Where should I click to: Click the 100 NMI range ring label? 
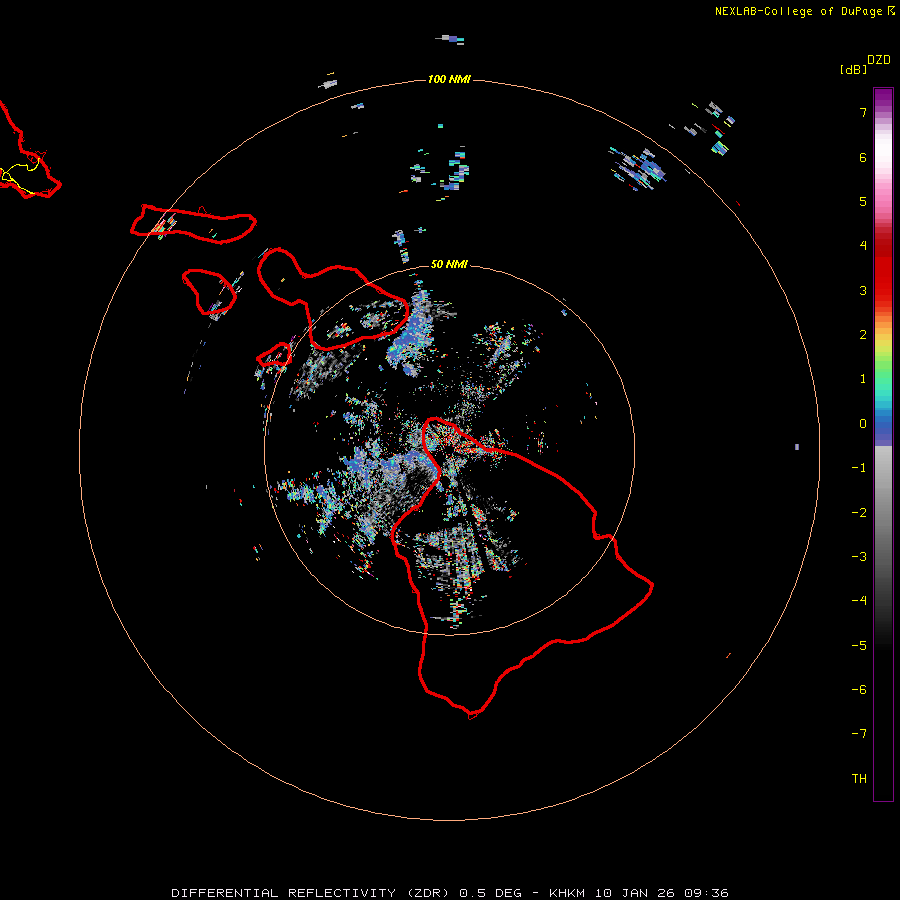click(x=449, y=79)
